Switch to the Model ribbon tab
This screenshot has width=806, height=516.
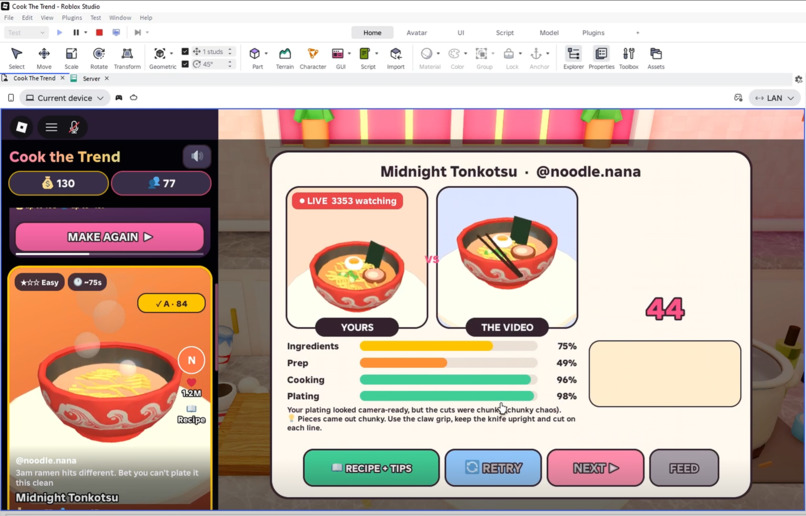tap(548, 32)
